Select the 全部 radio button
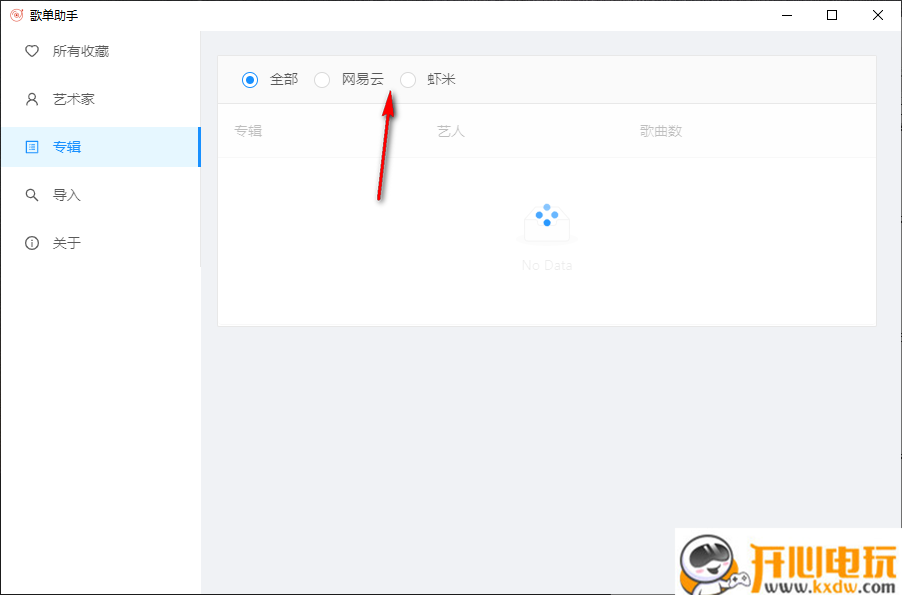This screenshot has height=595, width=902. point(249,79)
